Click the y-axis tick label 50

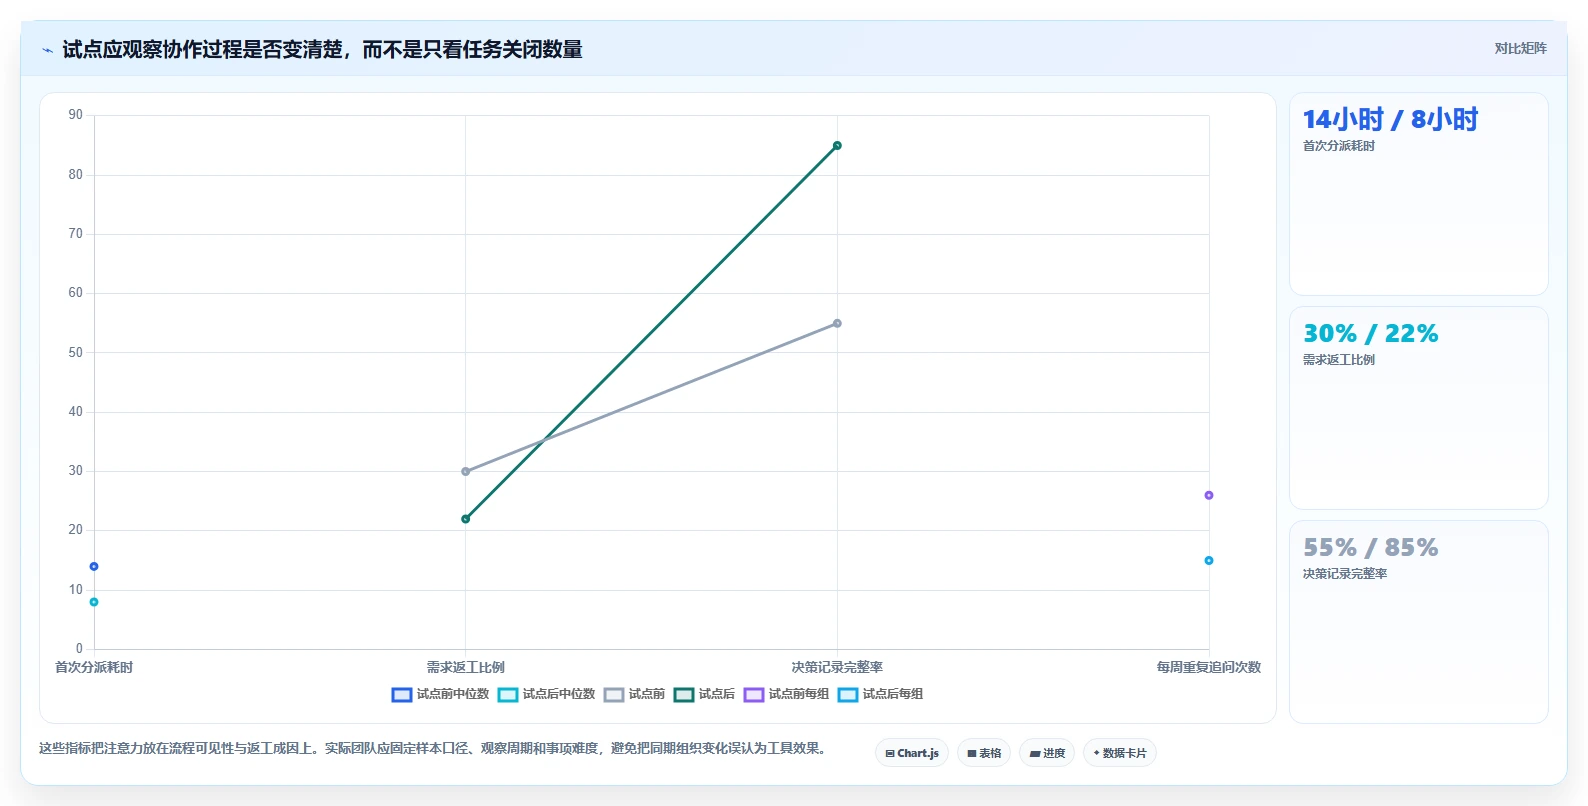coord(76,352)
